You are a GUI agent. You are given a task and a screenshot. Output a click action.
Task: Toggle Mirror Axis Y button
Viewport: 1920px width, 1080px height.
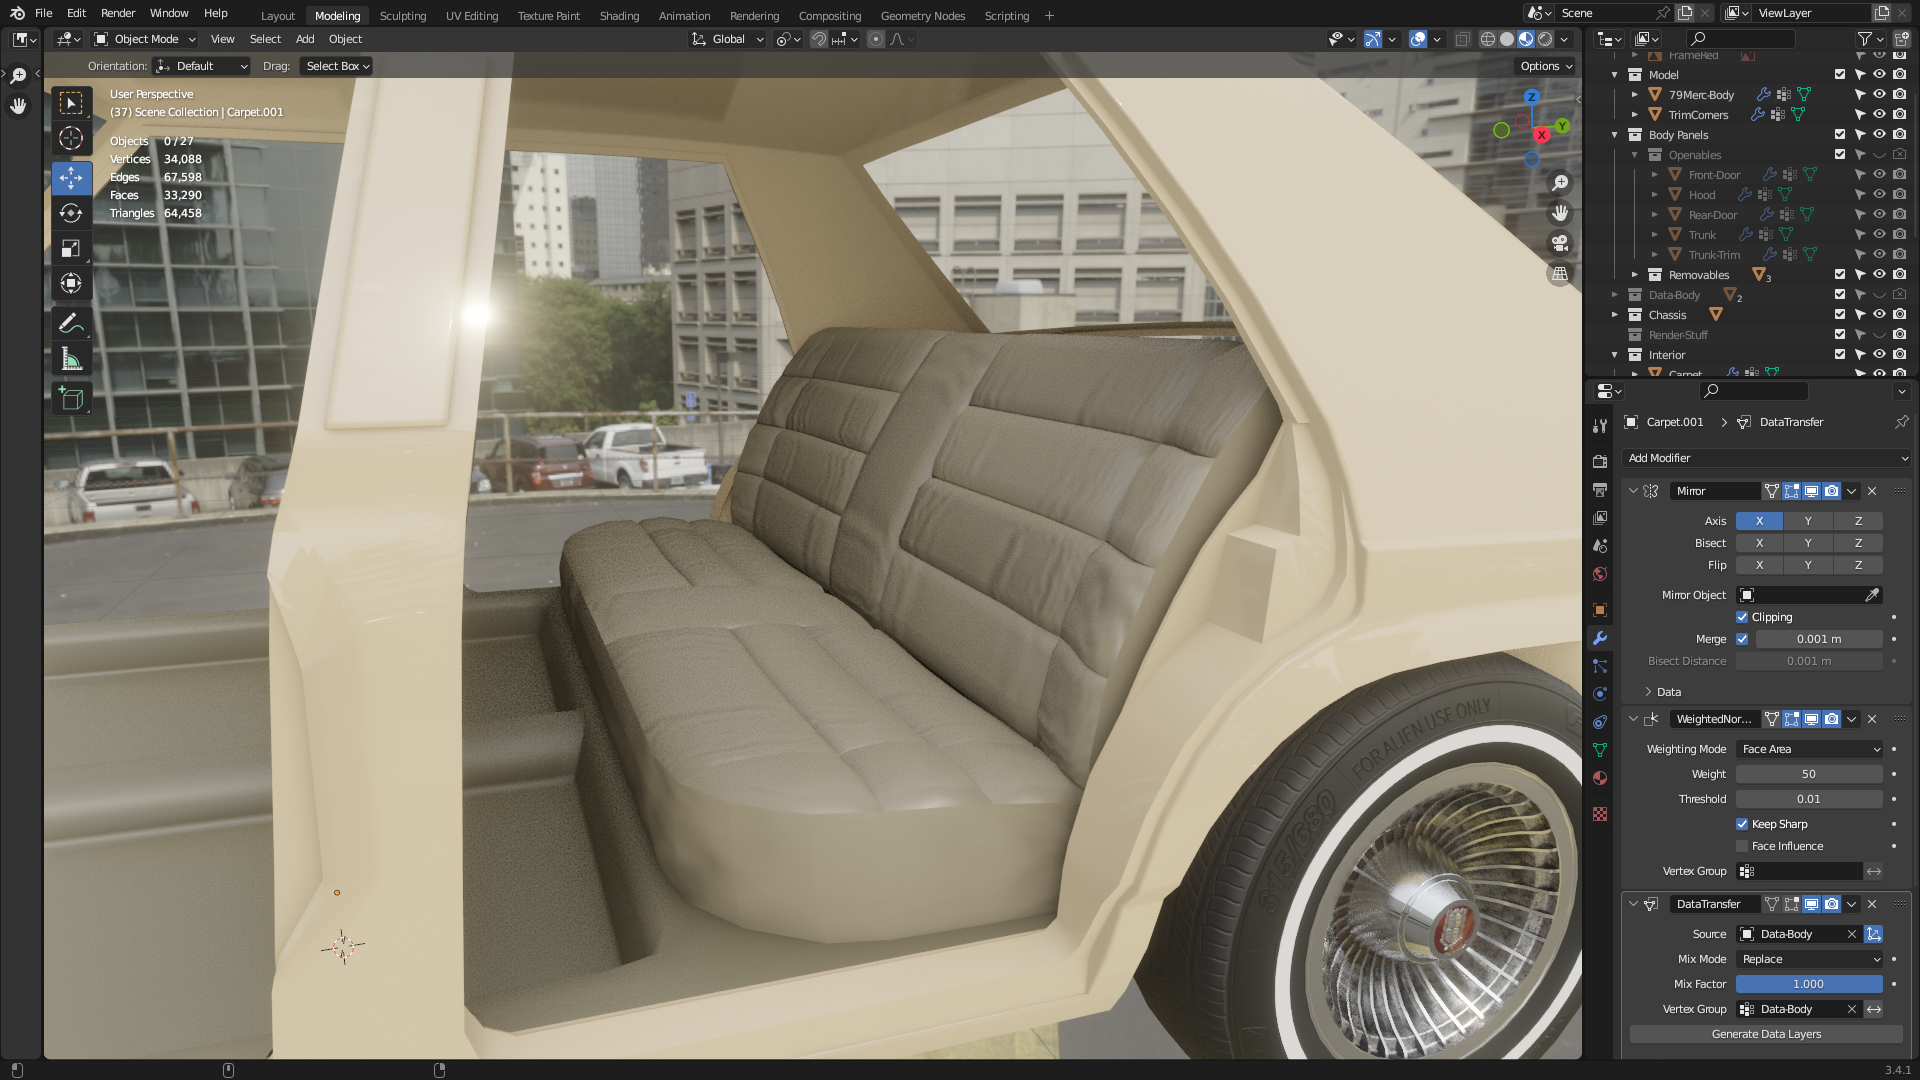pos(1808,521)
